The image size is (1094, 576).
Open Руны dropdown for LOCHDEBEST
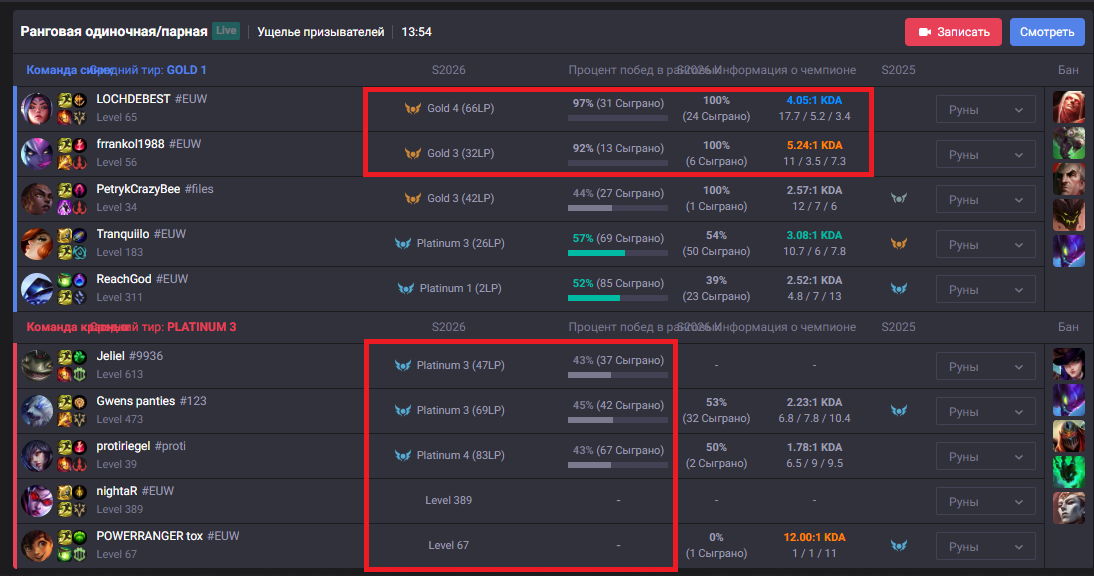(985, 110)
